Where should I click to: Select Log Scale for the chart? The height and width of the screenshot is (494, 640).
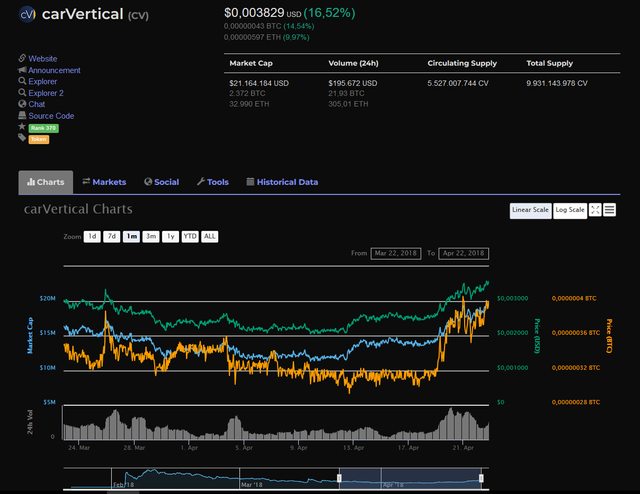pos(570,211)
